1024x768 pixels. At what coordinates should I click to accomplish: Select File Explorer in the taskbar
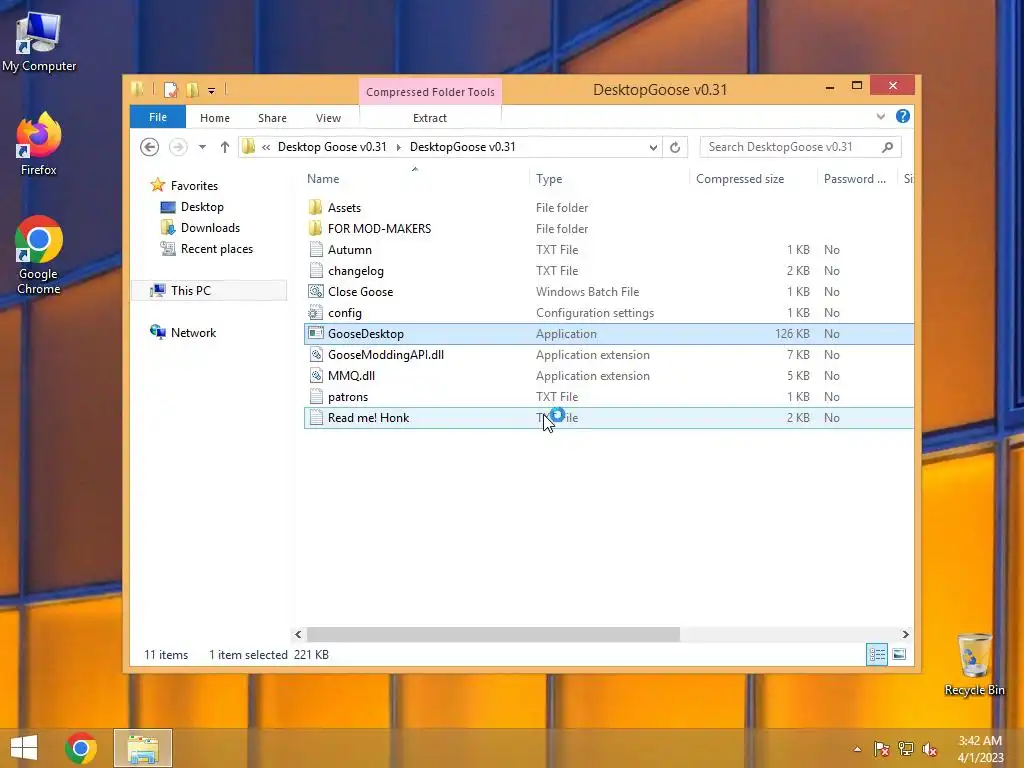click(x=143, y=748)
